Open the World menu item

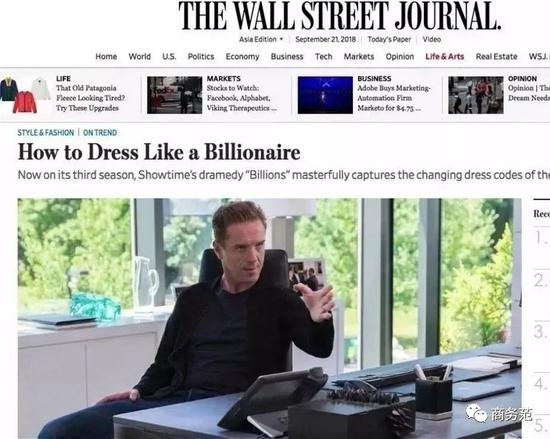(140, 56)
